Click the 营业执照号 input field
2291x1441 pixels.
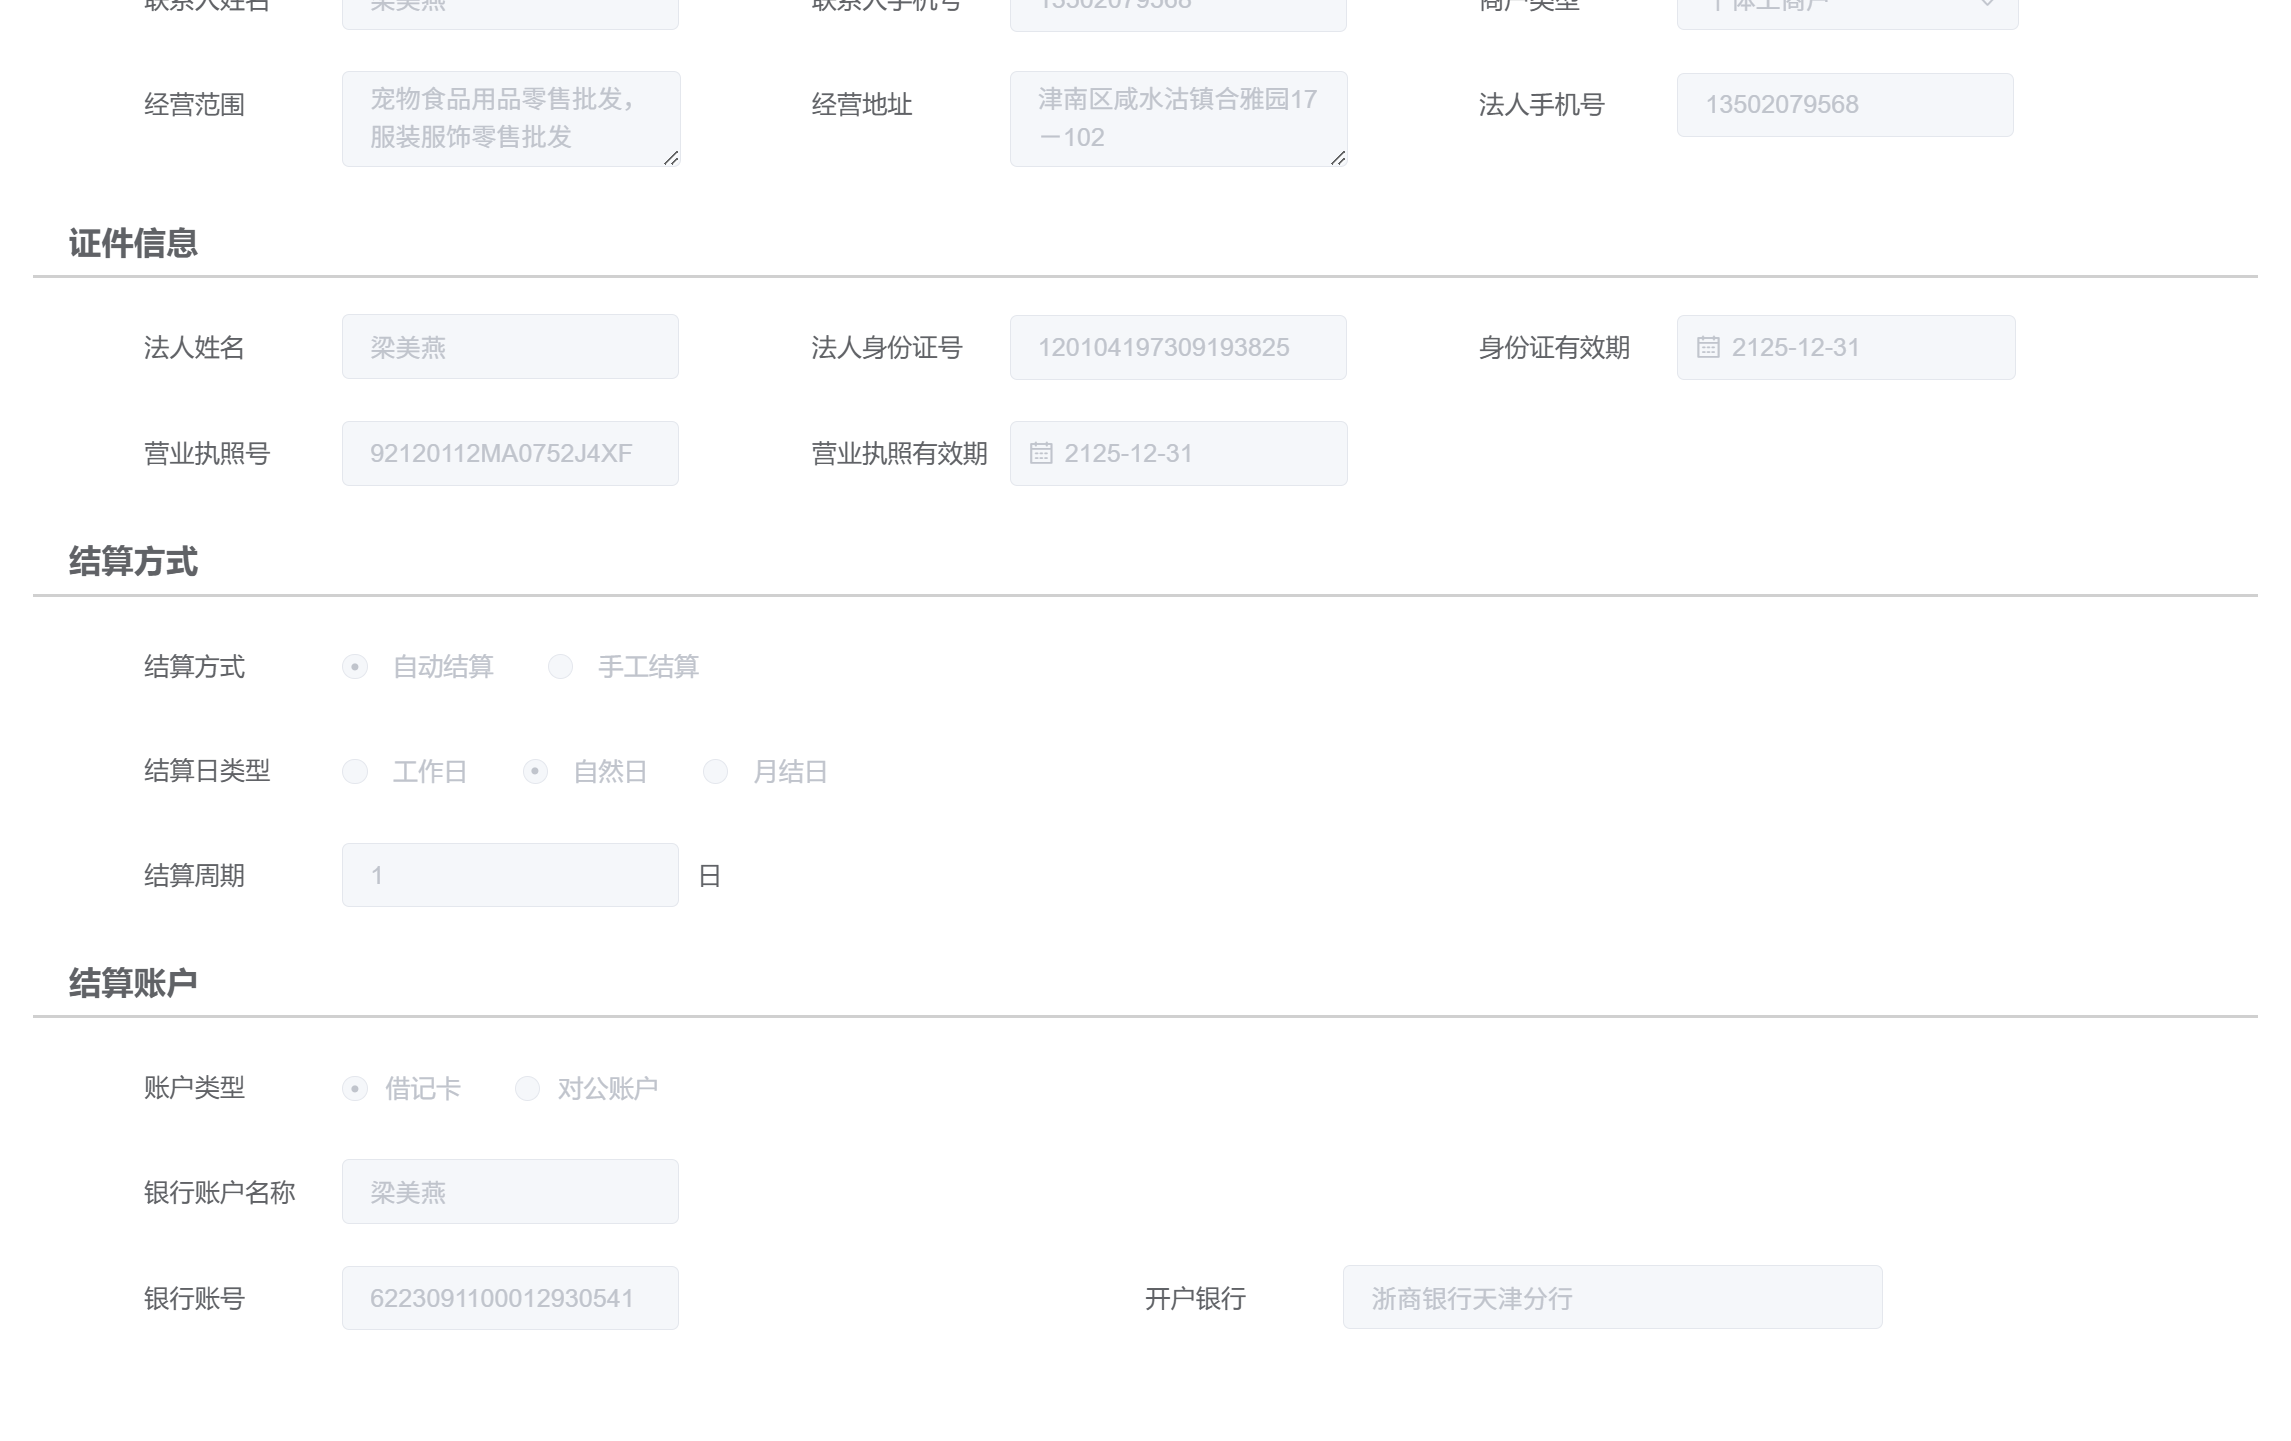tap(510, 454)
